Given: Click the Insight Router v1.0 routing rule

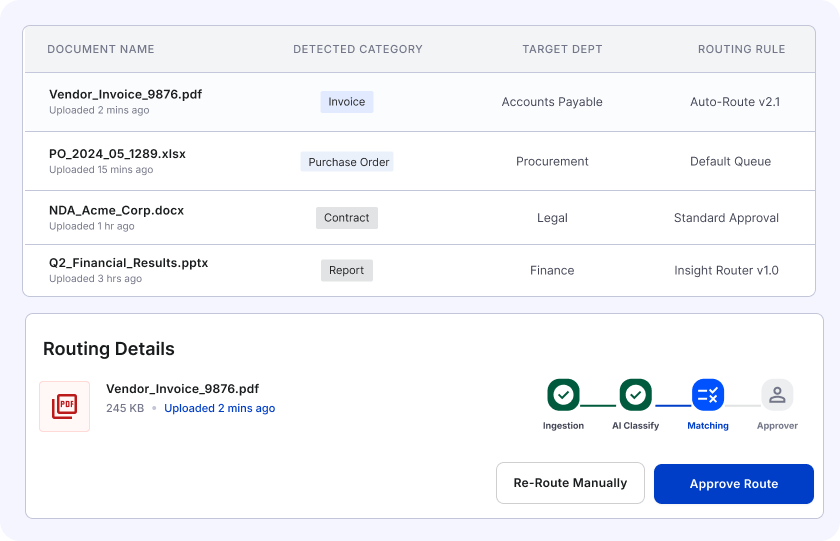Looking at the screenshot, I should click(726, 270).
